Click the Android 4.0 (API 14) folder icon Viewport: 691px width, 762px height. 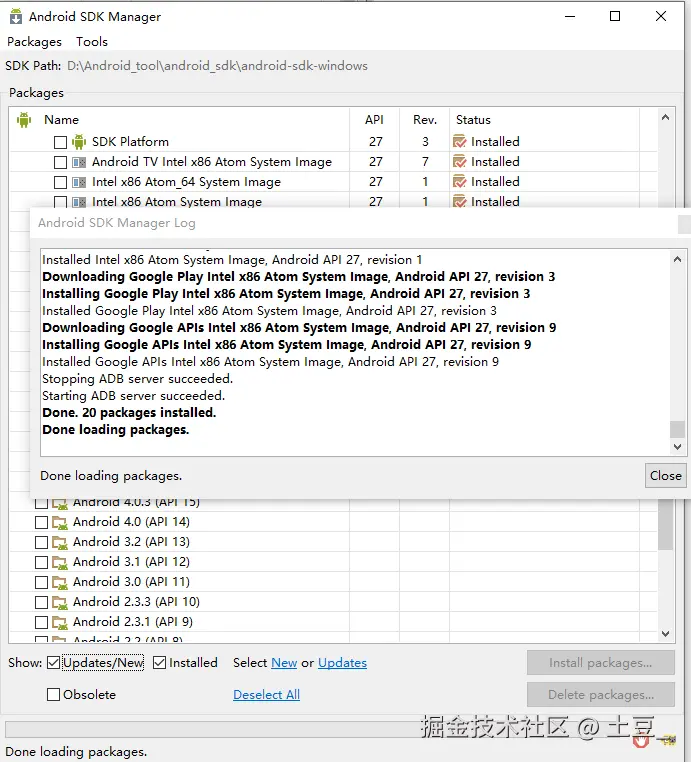[x=60, y=522]
